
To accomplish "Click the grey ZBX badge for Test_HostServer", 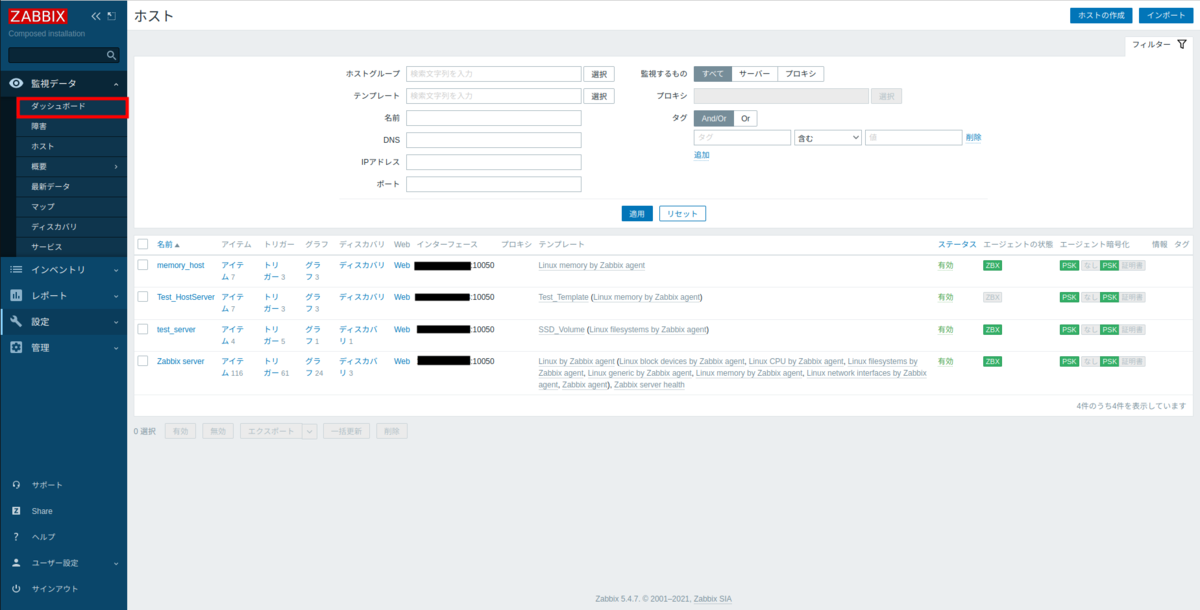I will pos(992,297).
